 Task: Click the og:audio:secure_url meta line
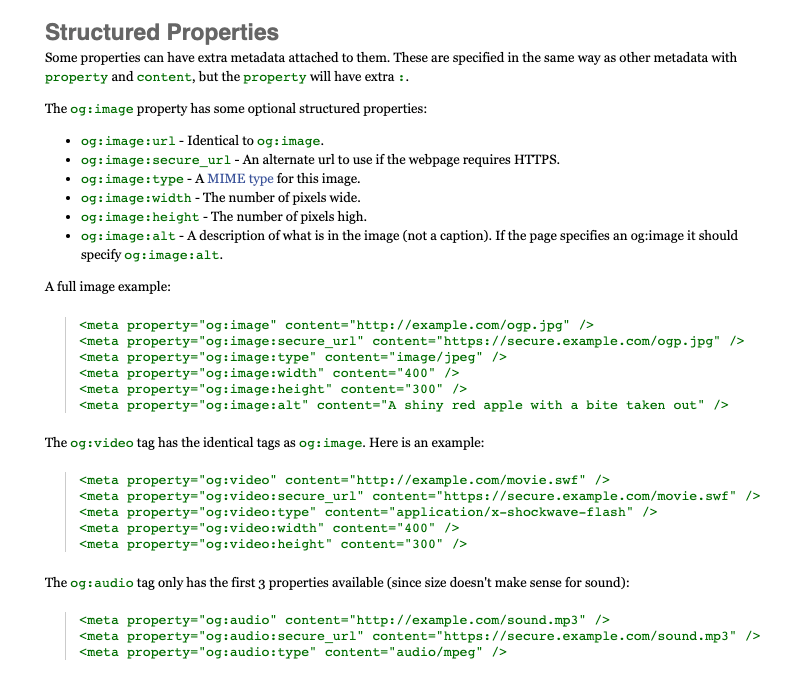coord(419,636)
